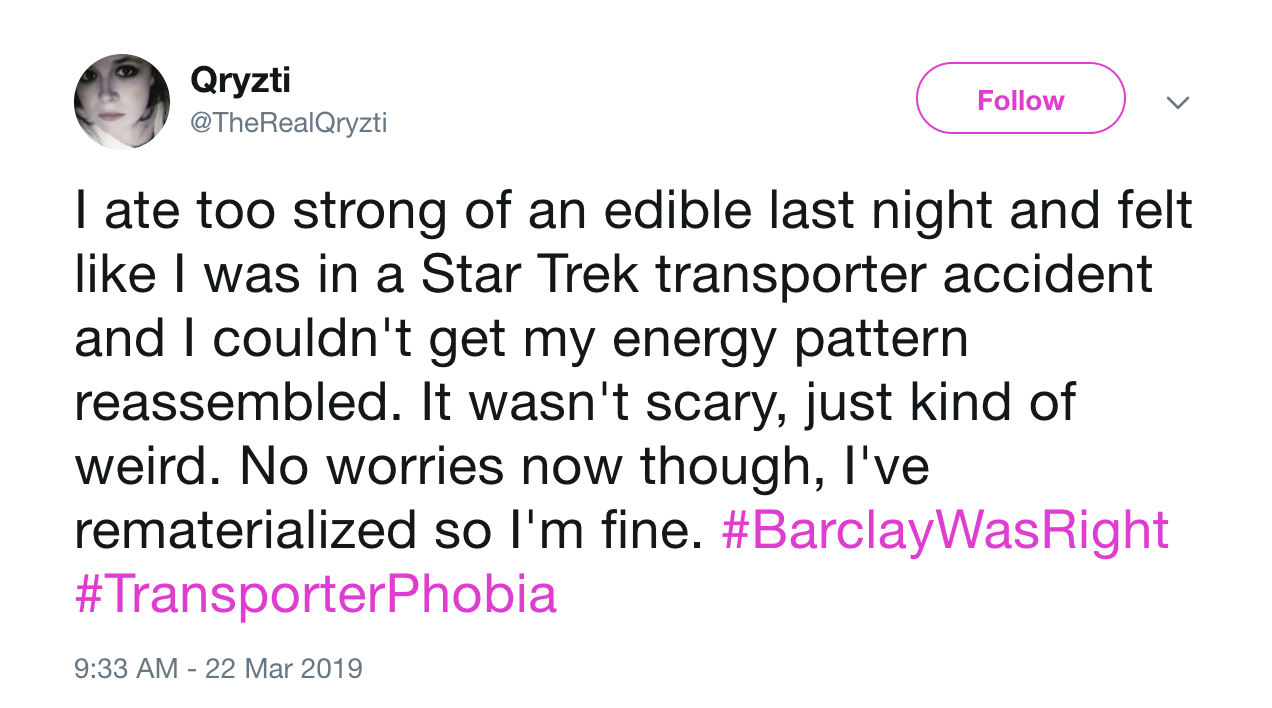Open the tweet via its timestamp
This screenshot has width=1272, height=708.
(x=218, y=668)
